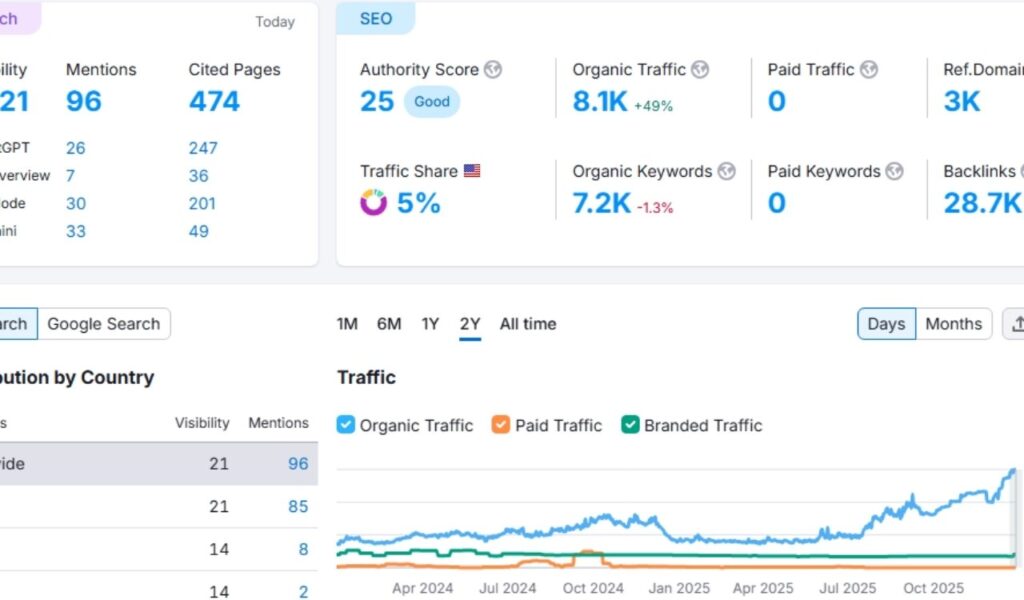
Task: Click globe icon next to Paid Keywords
Action: (894, 171)
